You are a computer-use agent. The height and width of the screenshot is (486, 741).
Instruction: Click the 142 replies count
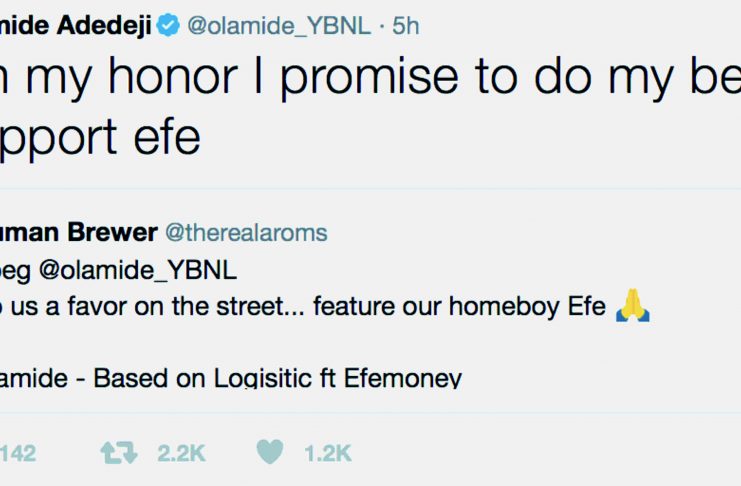click(x=18, y=453)
